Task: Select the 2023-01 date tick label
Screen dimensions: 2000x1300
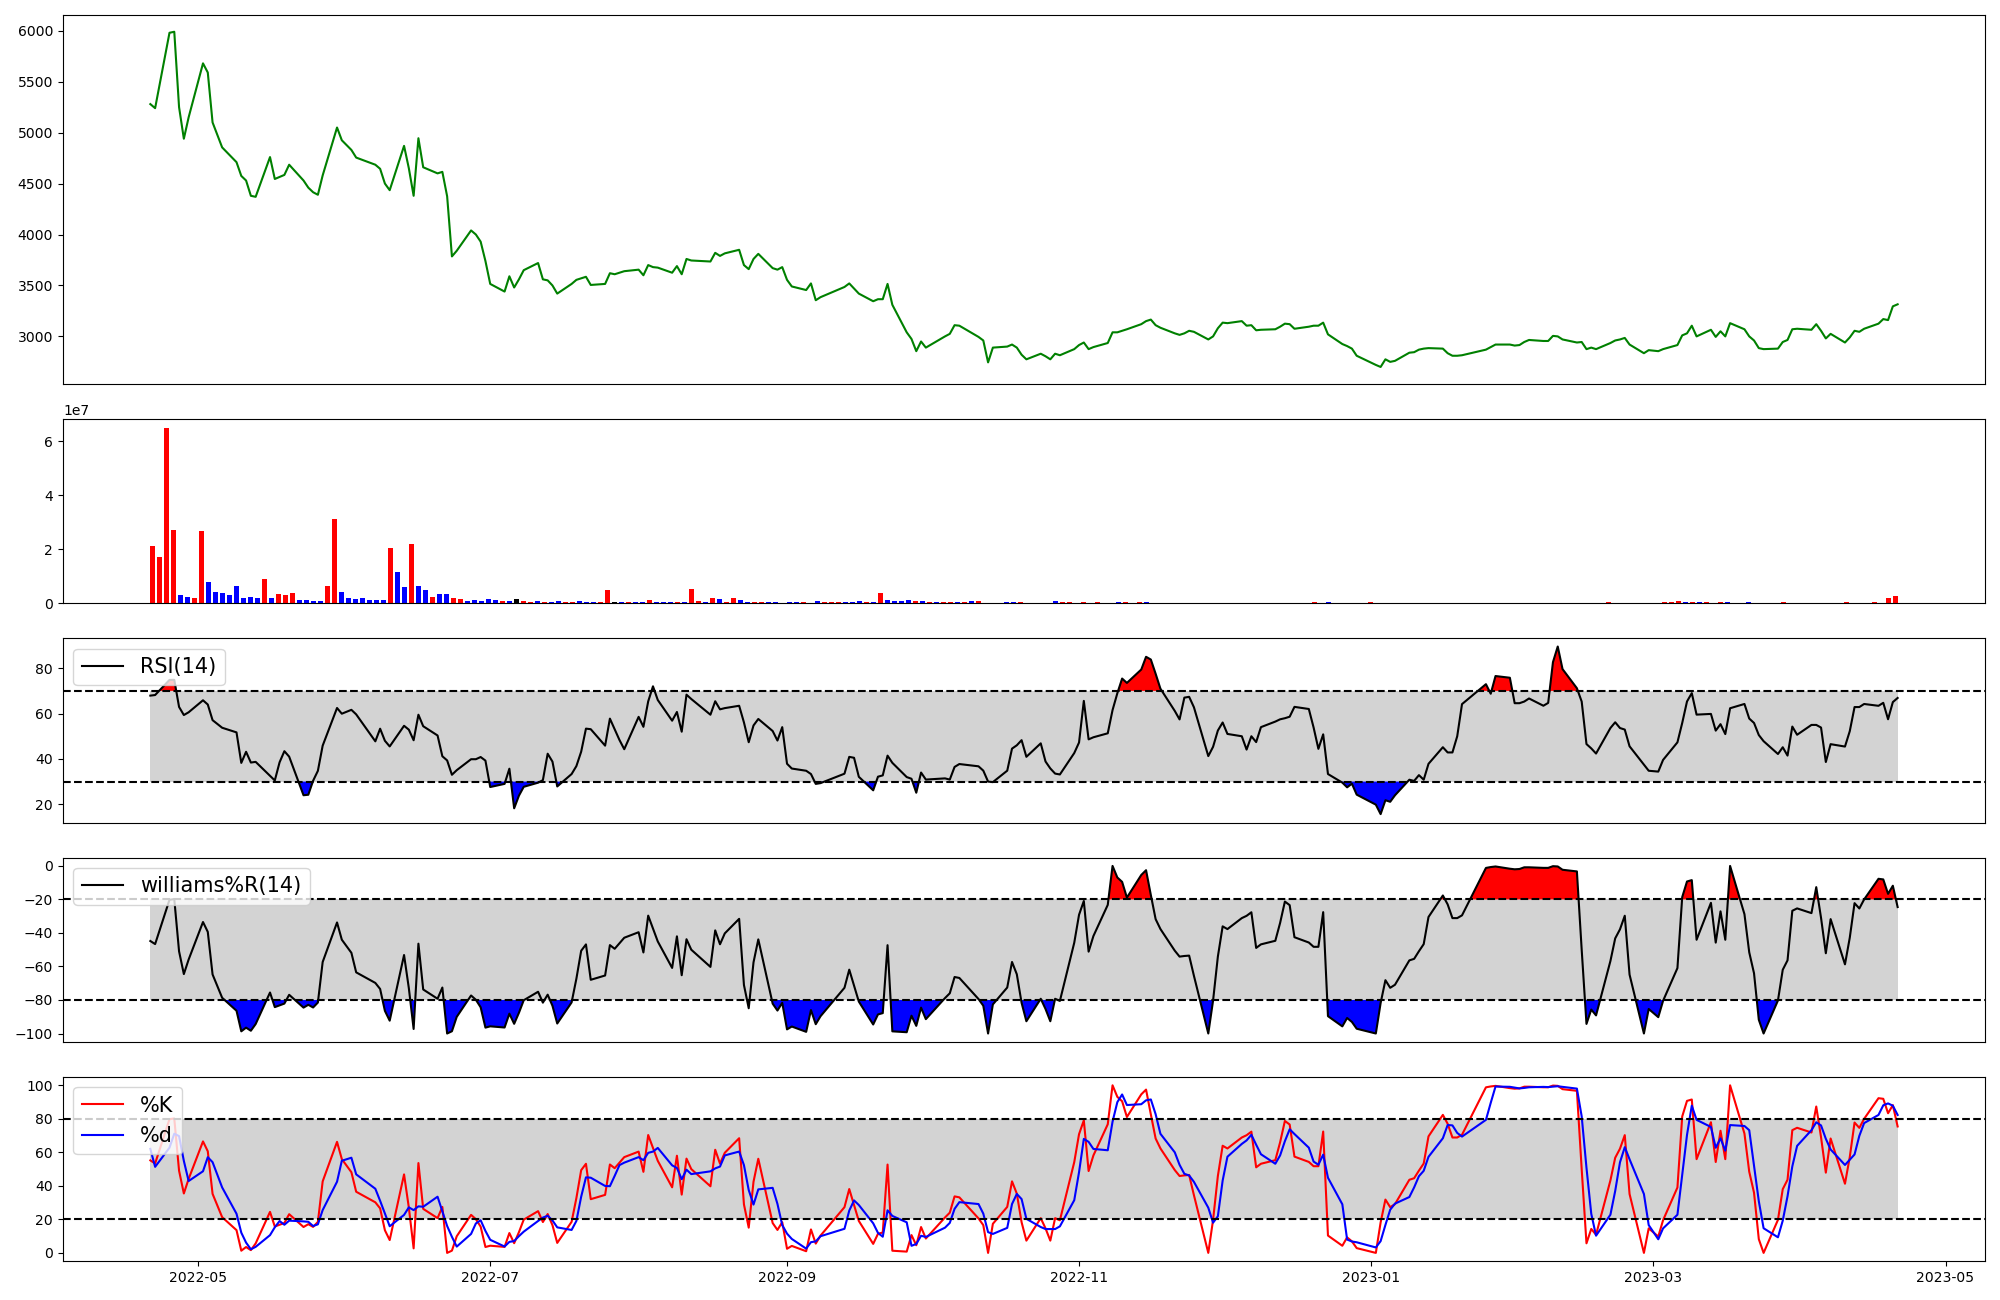Action: pos(1372,1277)
